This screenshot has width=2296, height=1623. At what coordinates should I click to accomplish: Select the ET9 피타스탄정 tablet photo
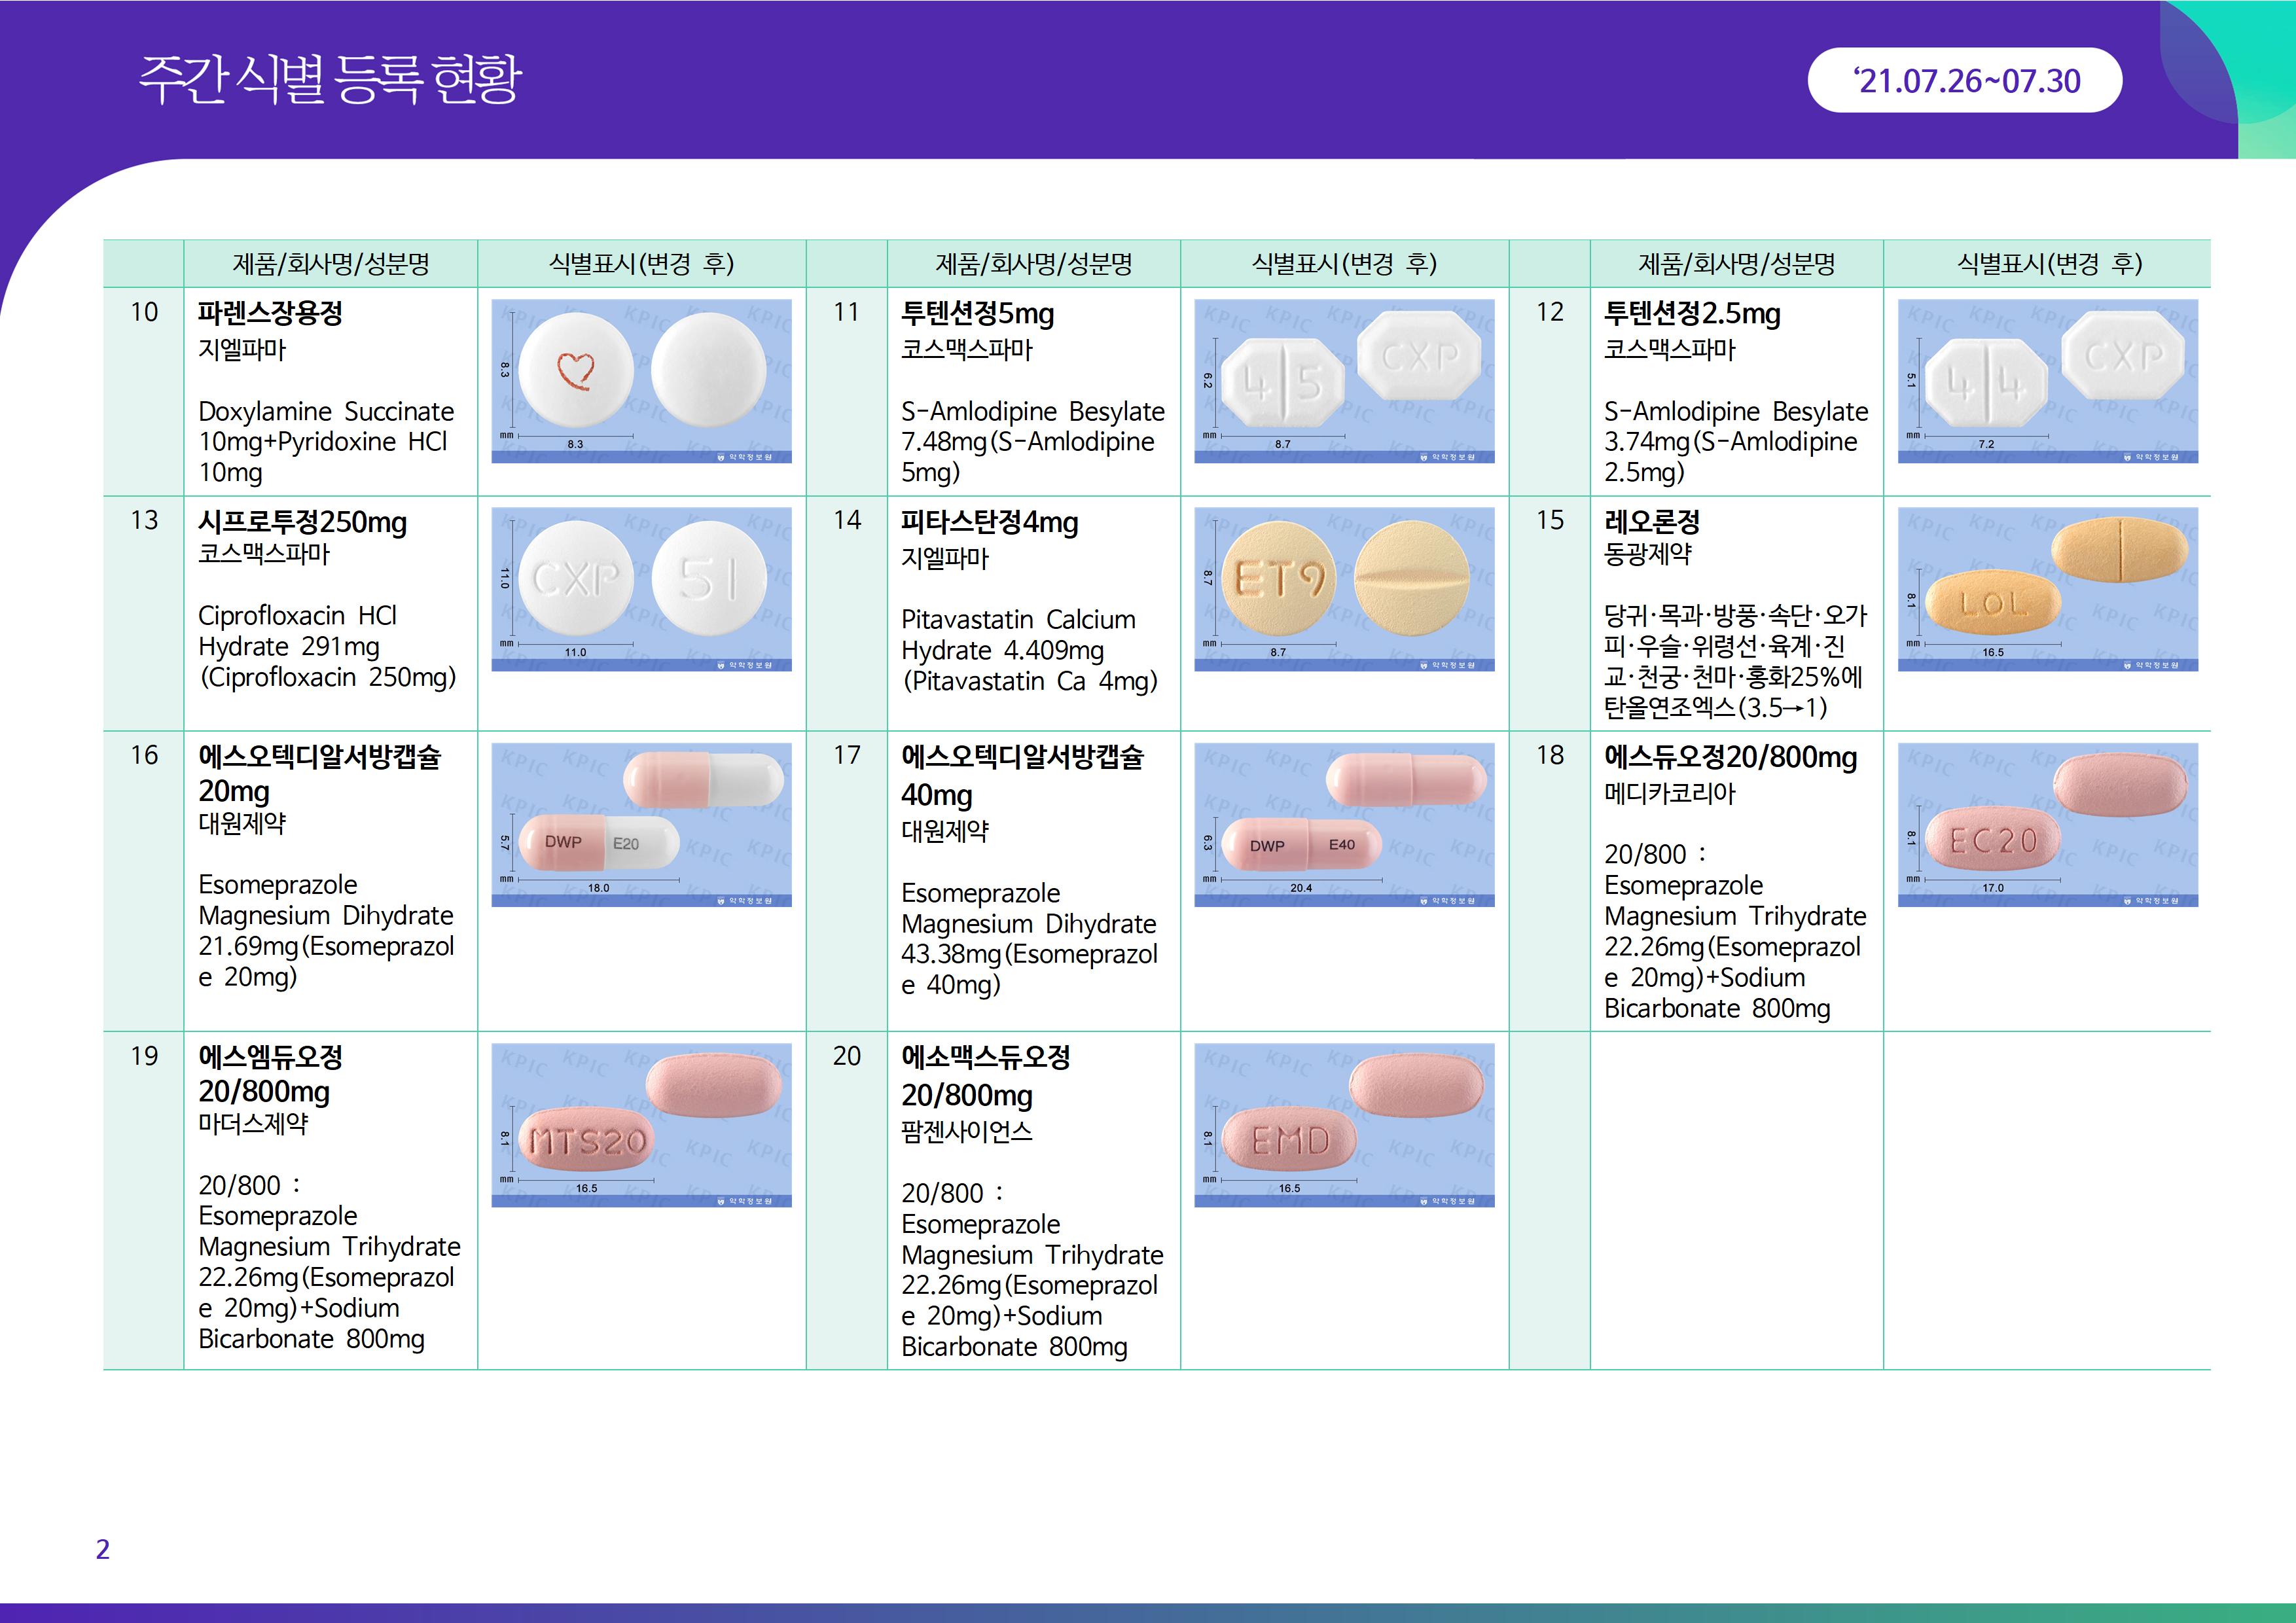pos(1344,589)
